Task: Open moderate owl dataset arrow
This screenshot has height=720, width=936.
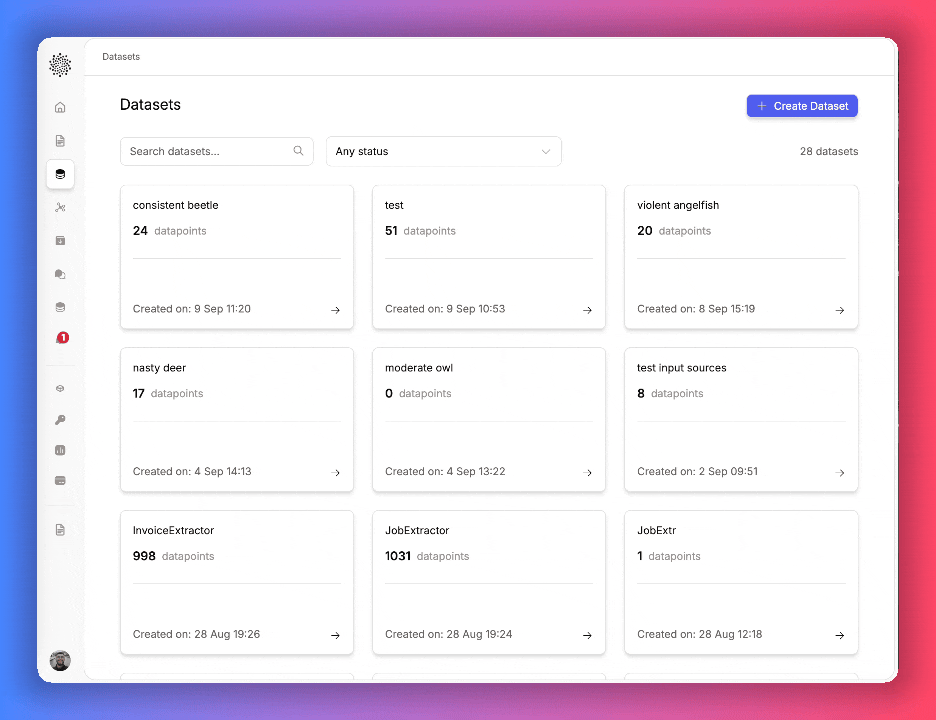Action: point(587,472)
